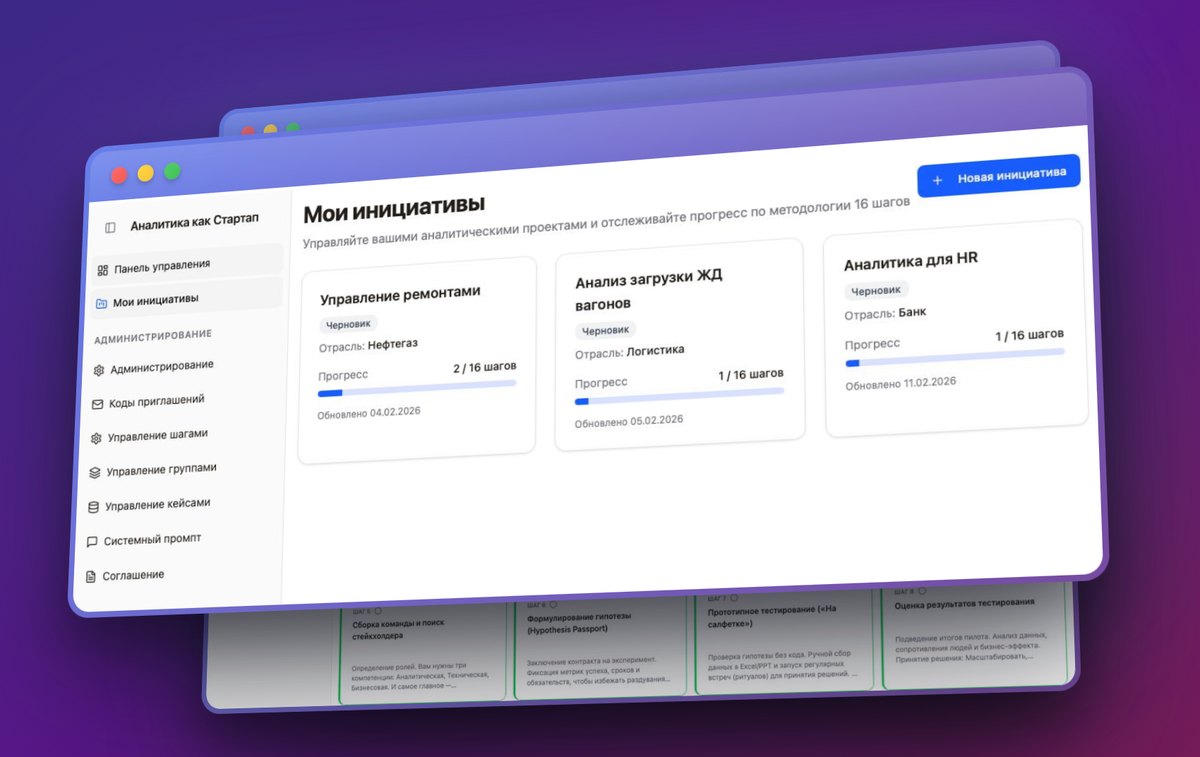Click Отрасль: Логистика text
The image size is (1200, 757).
click(630, 352)
